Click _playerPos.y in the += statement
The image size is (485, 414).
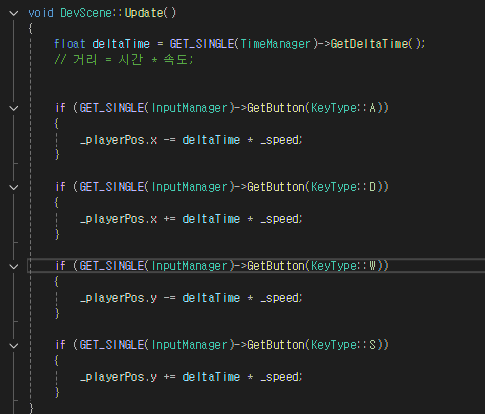tap(118, 377)
